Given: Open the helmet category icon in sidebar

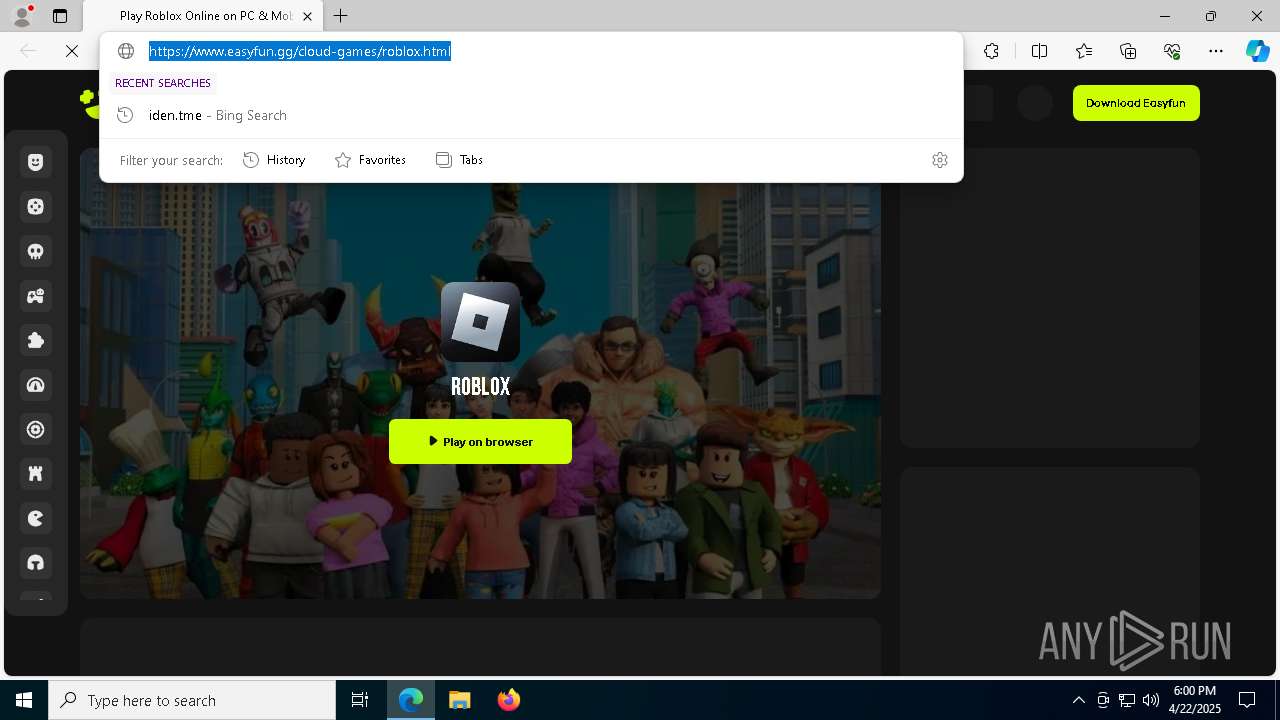Looking at the screenshot, I should pos(36,563).
